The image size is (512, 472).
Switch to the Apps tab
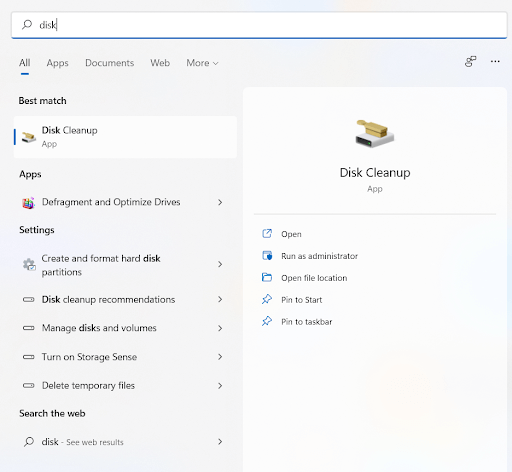click(57, 63)
